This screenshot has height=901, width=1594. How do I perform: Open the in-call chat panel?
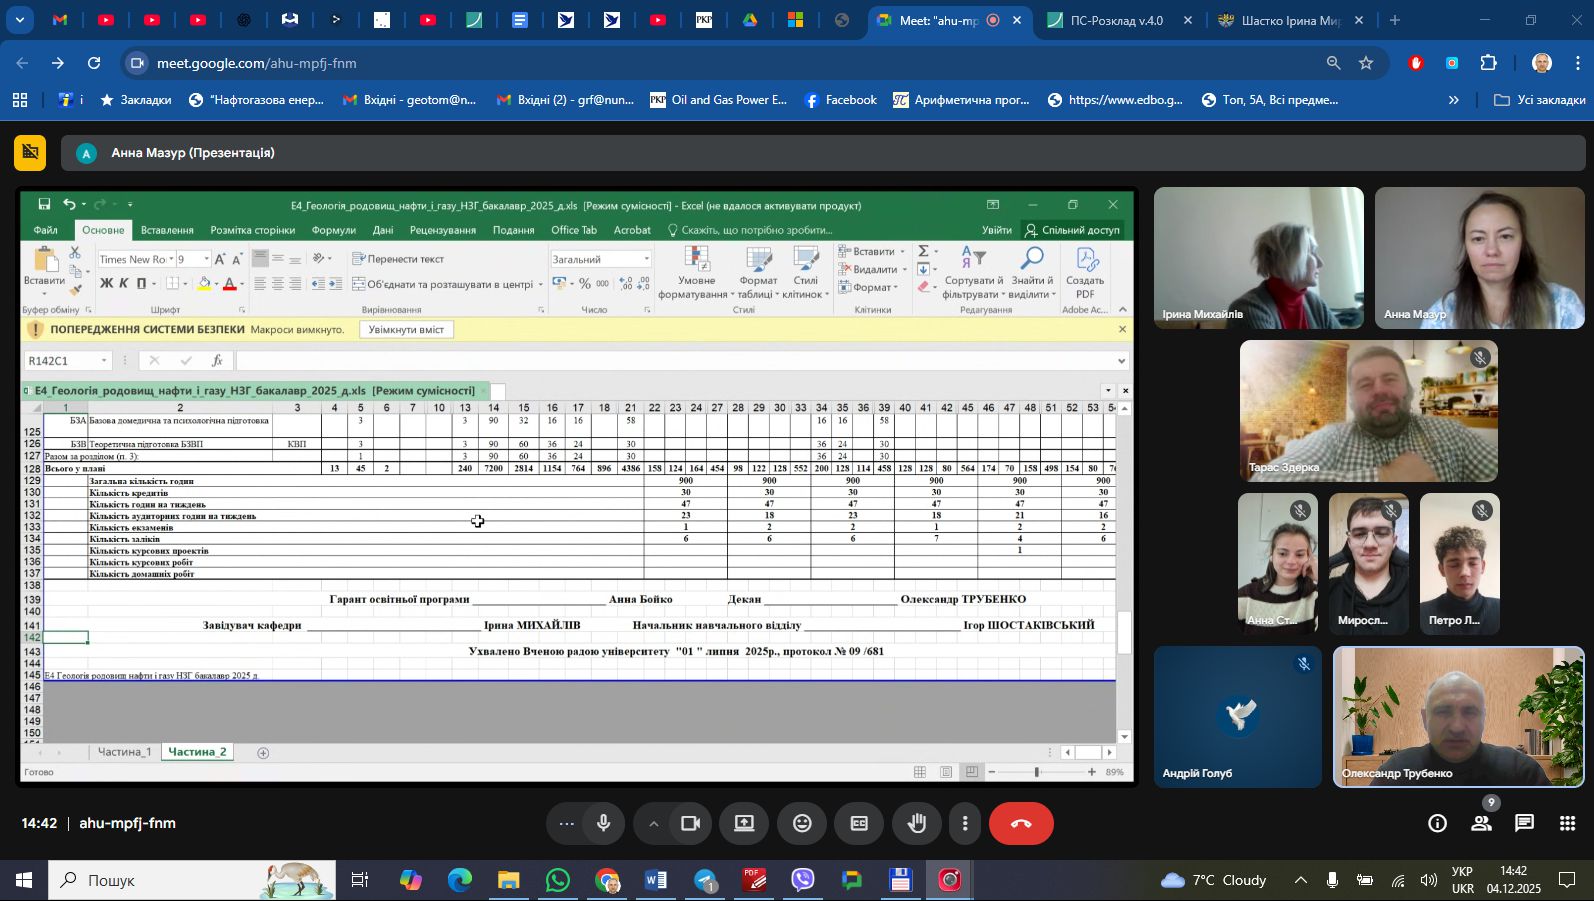[x=1524, y=824]
